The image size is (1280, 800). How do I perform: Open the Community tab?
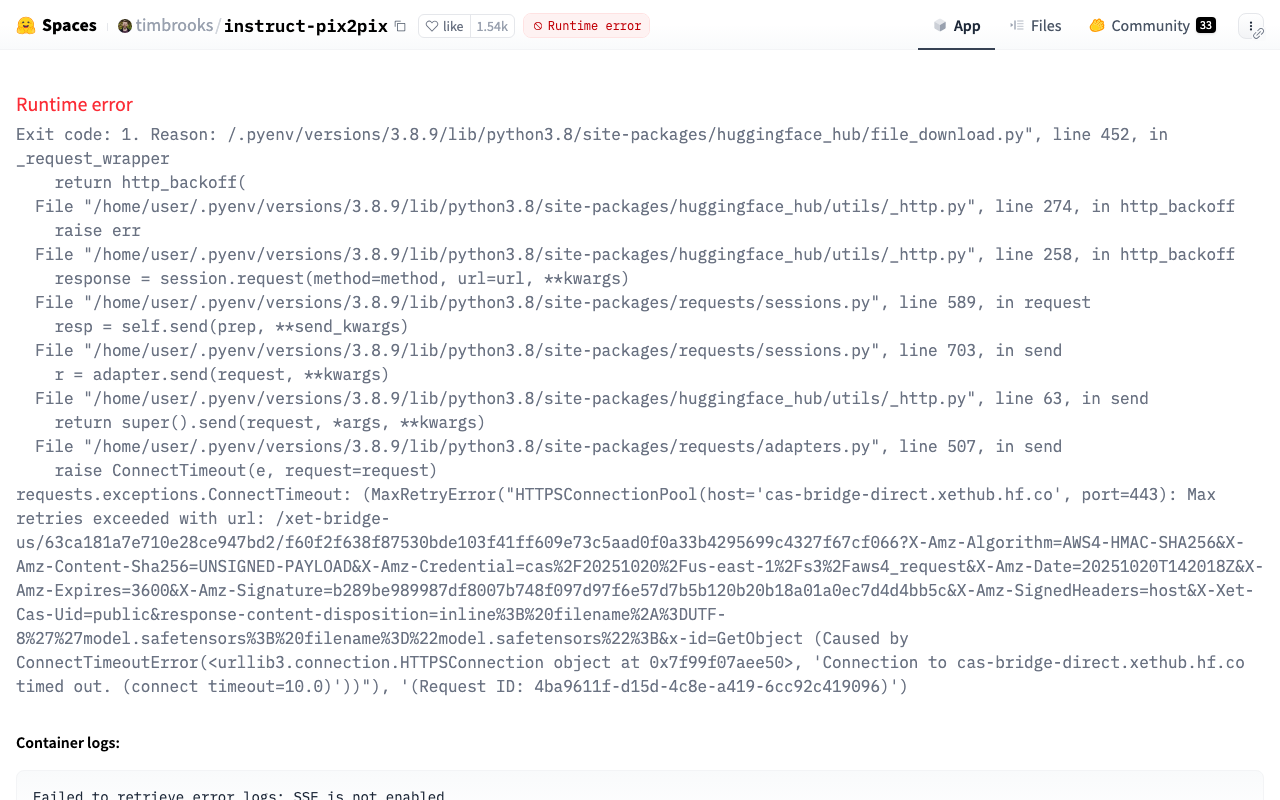tap(1150, 26)
